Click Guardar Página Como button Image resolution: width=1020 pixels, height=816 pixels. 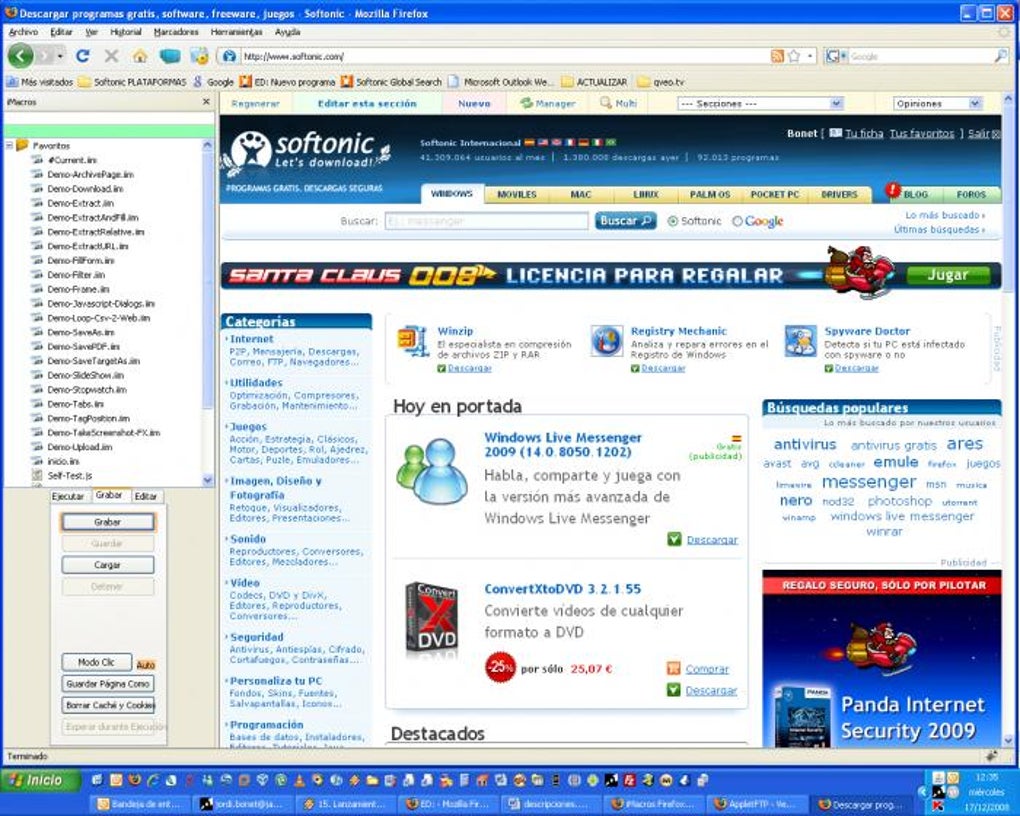click(x=108, y=684)
